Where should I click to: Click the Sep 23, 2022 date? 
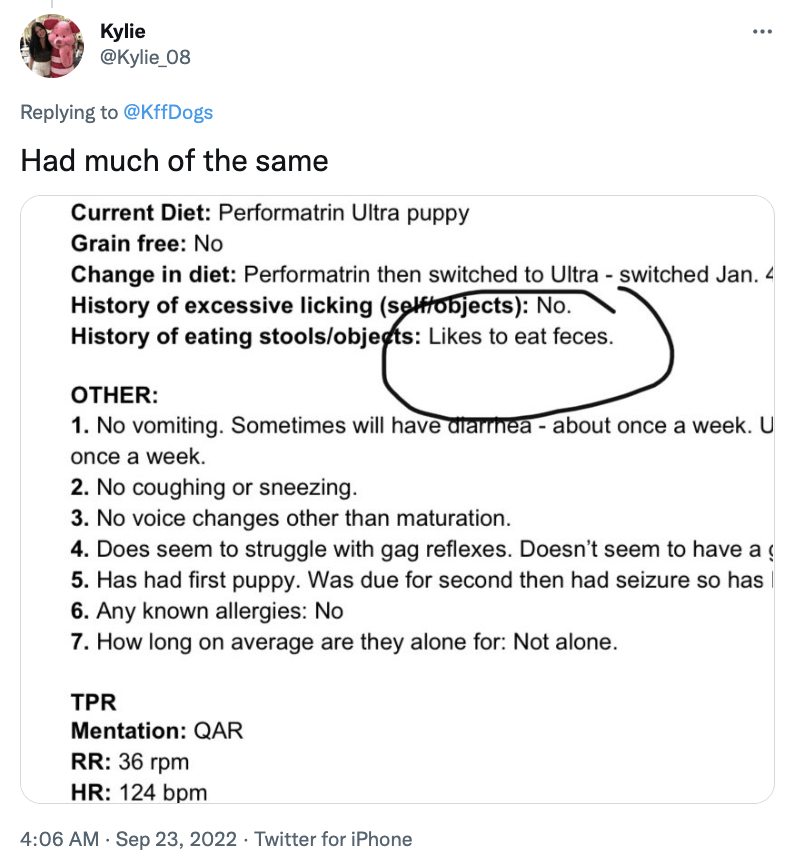click(x=176, y=839)
